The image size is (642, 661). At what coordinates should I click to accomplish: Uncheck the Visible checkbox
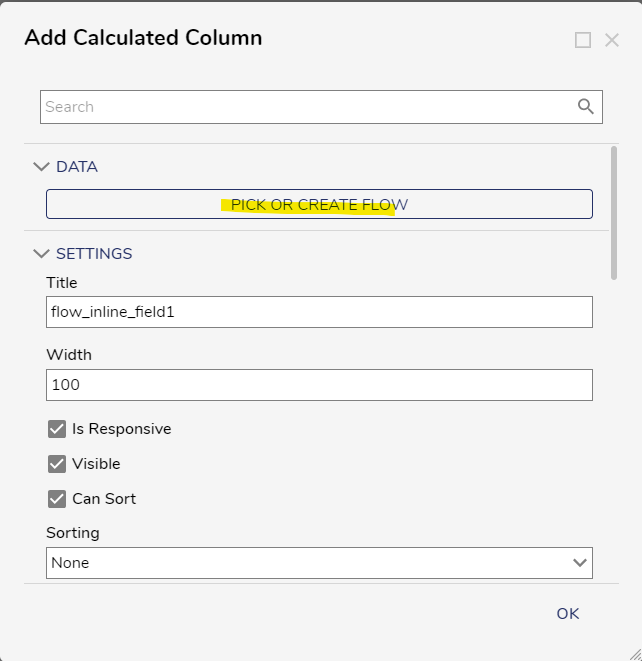[x=56, y=464]
